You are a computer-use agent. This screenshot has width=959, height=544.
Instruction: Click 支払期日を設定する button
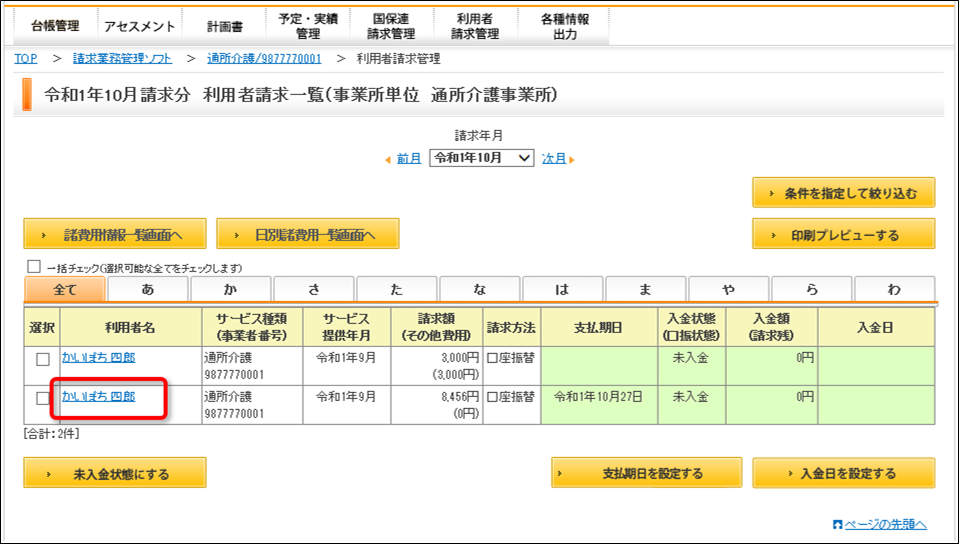(x=646, y=473)
